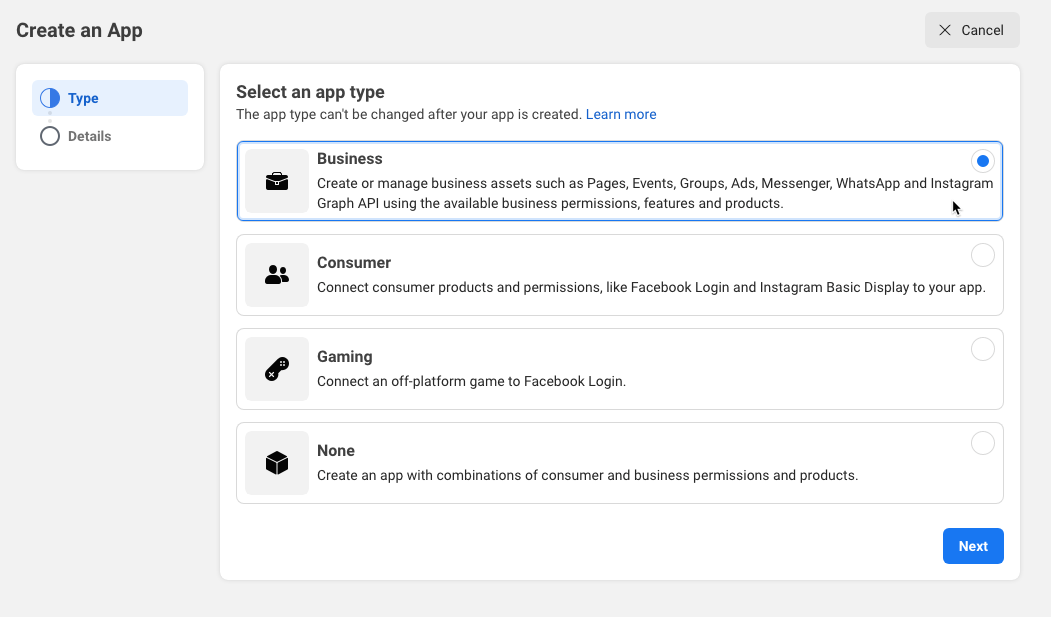Click the Gaming controller icon
The image size is (1051, 617).
pyautogui.click(x=277, y=369)
